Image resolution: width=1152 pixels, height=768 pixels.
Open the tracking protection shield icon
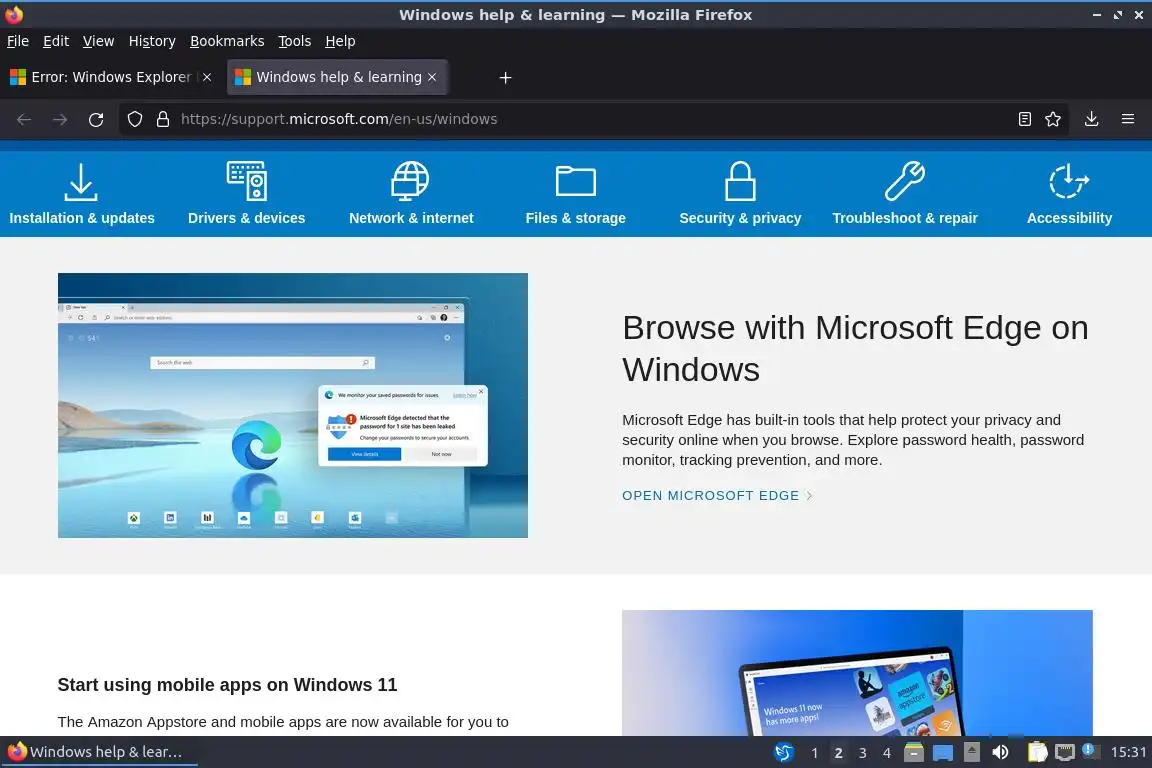(x=134, y=119)
